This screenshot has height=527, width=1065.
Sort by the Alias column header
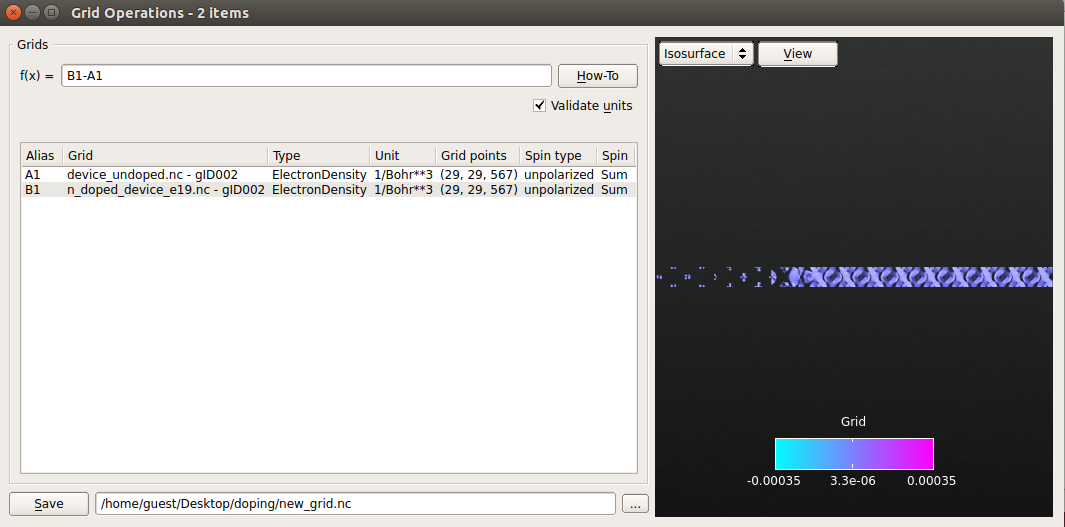pos(42,156)
